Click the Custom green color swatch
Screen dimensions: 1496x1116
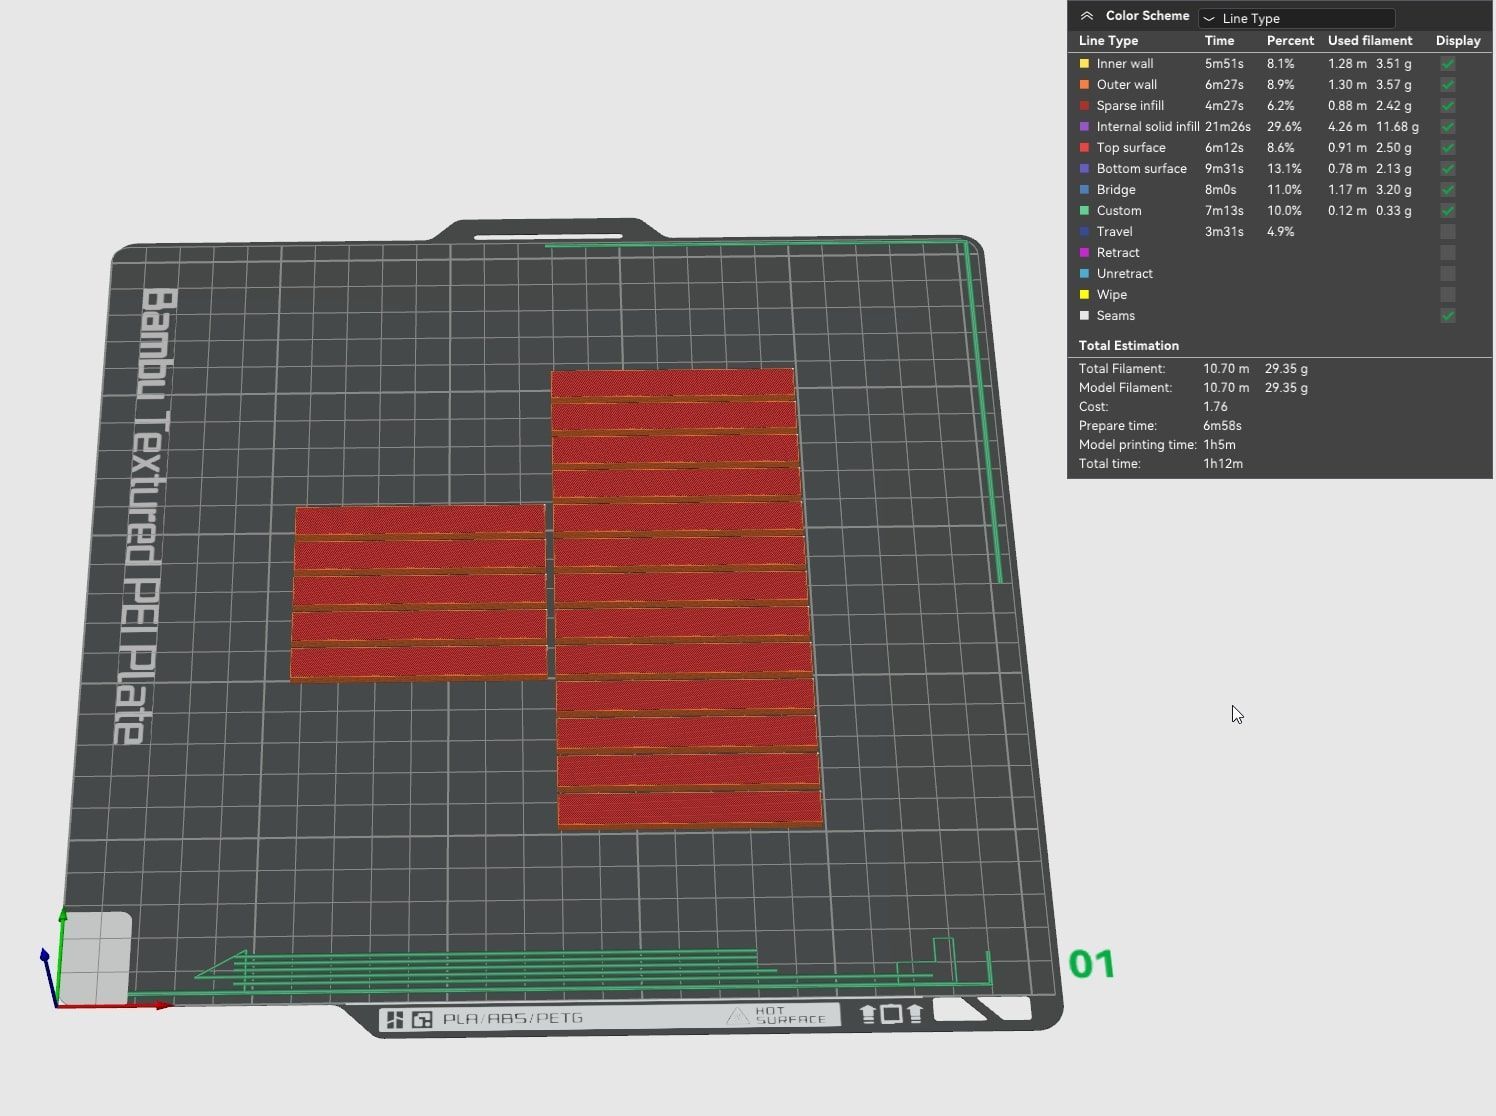pos(1084,210)
